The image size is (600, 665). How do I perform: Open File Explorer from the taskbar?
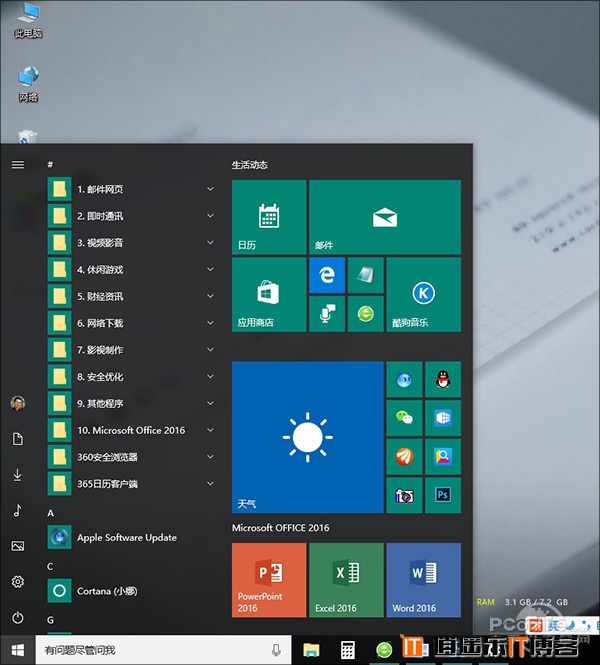pos(311,650)
